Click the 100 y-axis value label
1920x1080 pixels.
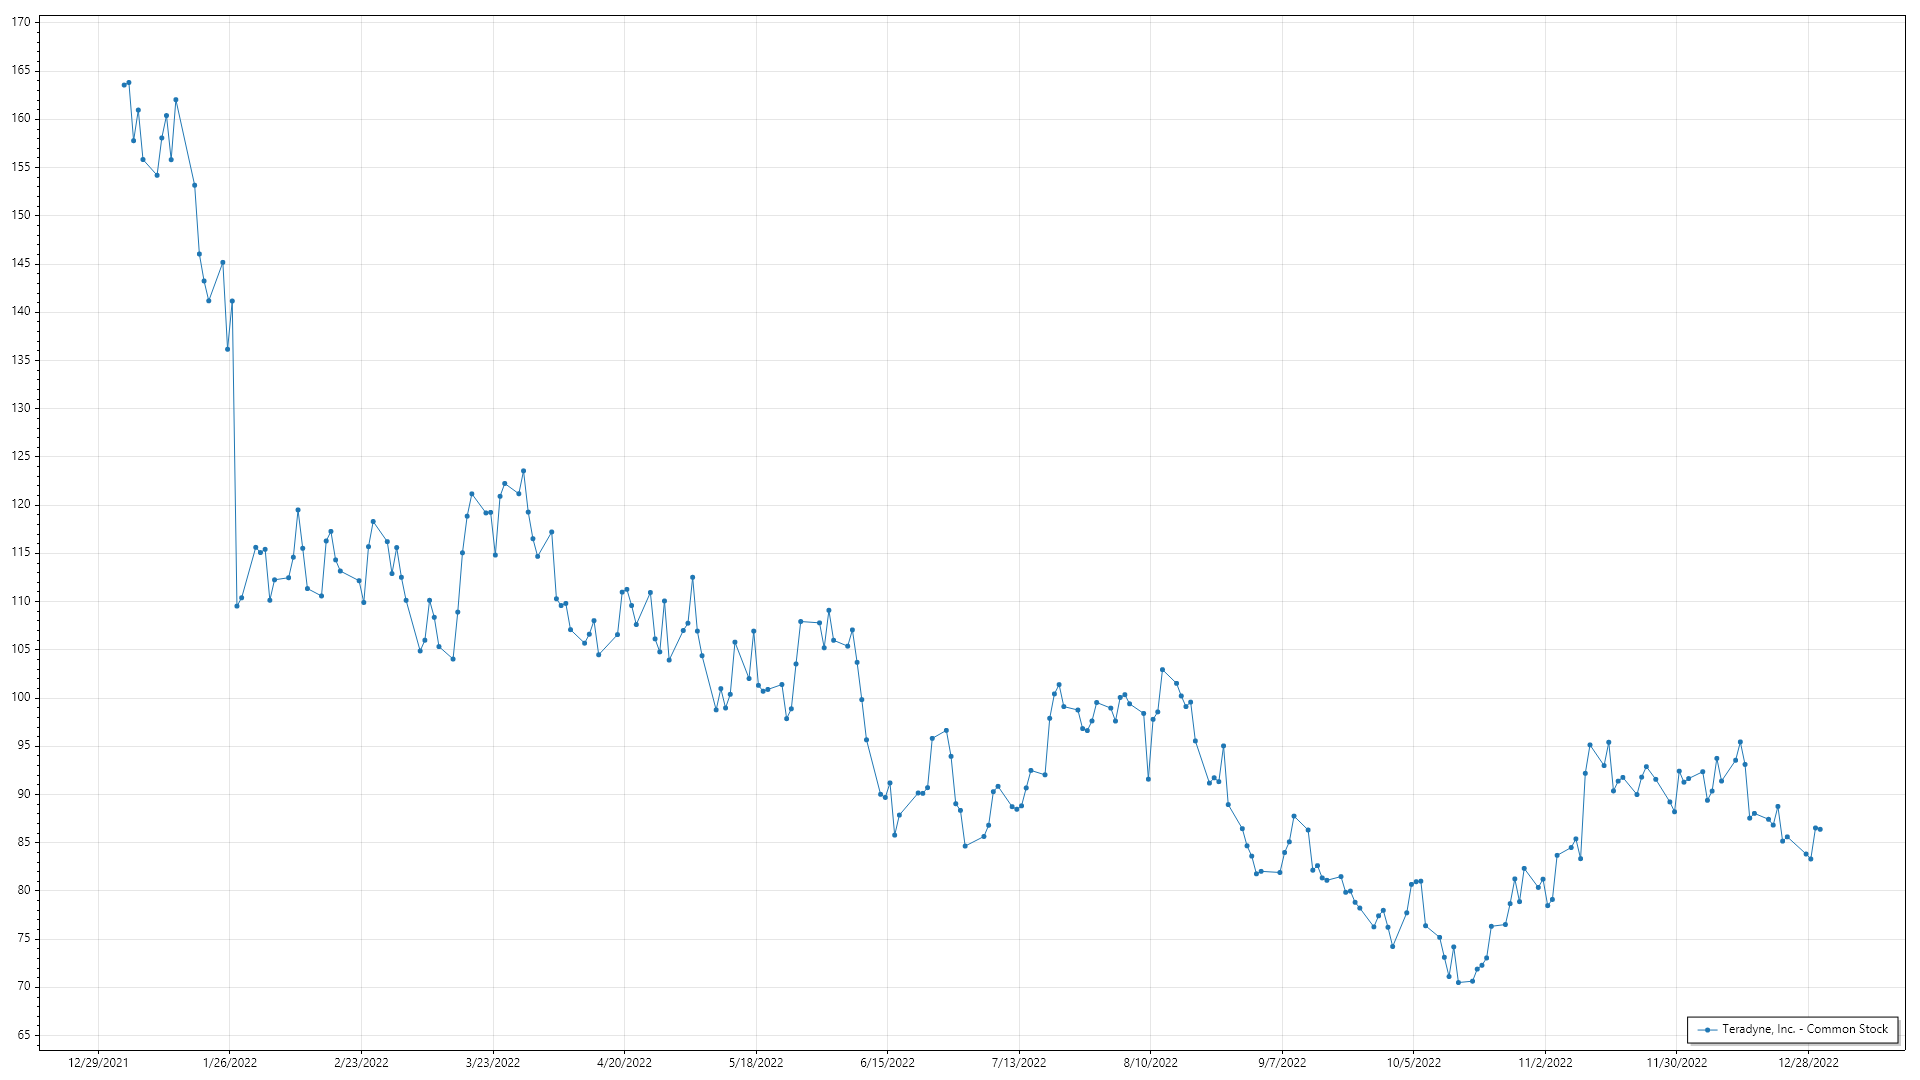coord(22,697)
